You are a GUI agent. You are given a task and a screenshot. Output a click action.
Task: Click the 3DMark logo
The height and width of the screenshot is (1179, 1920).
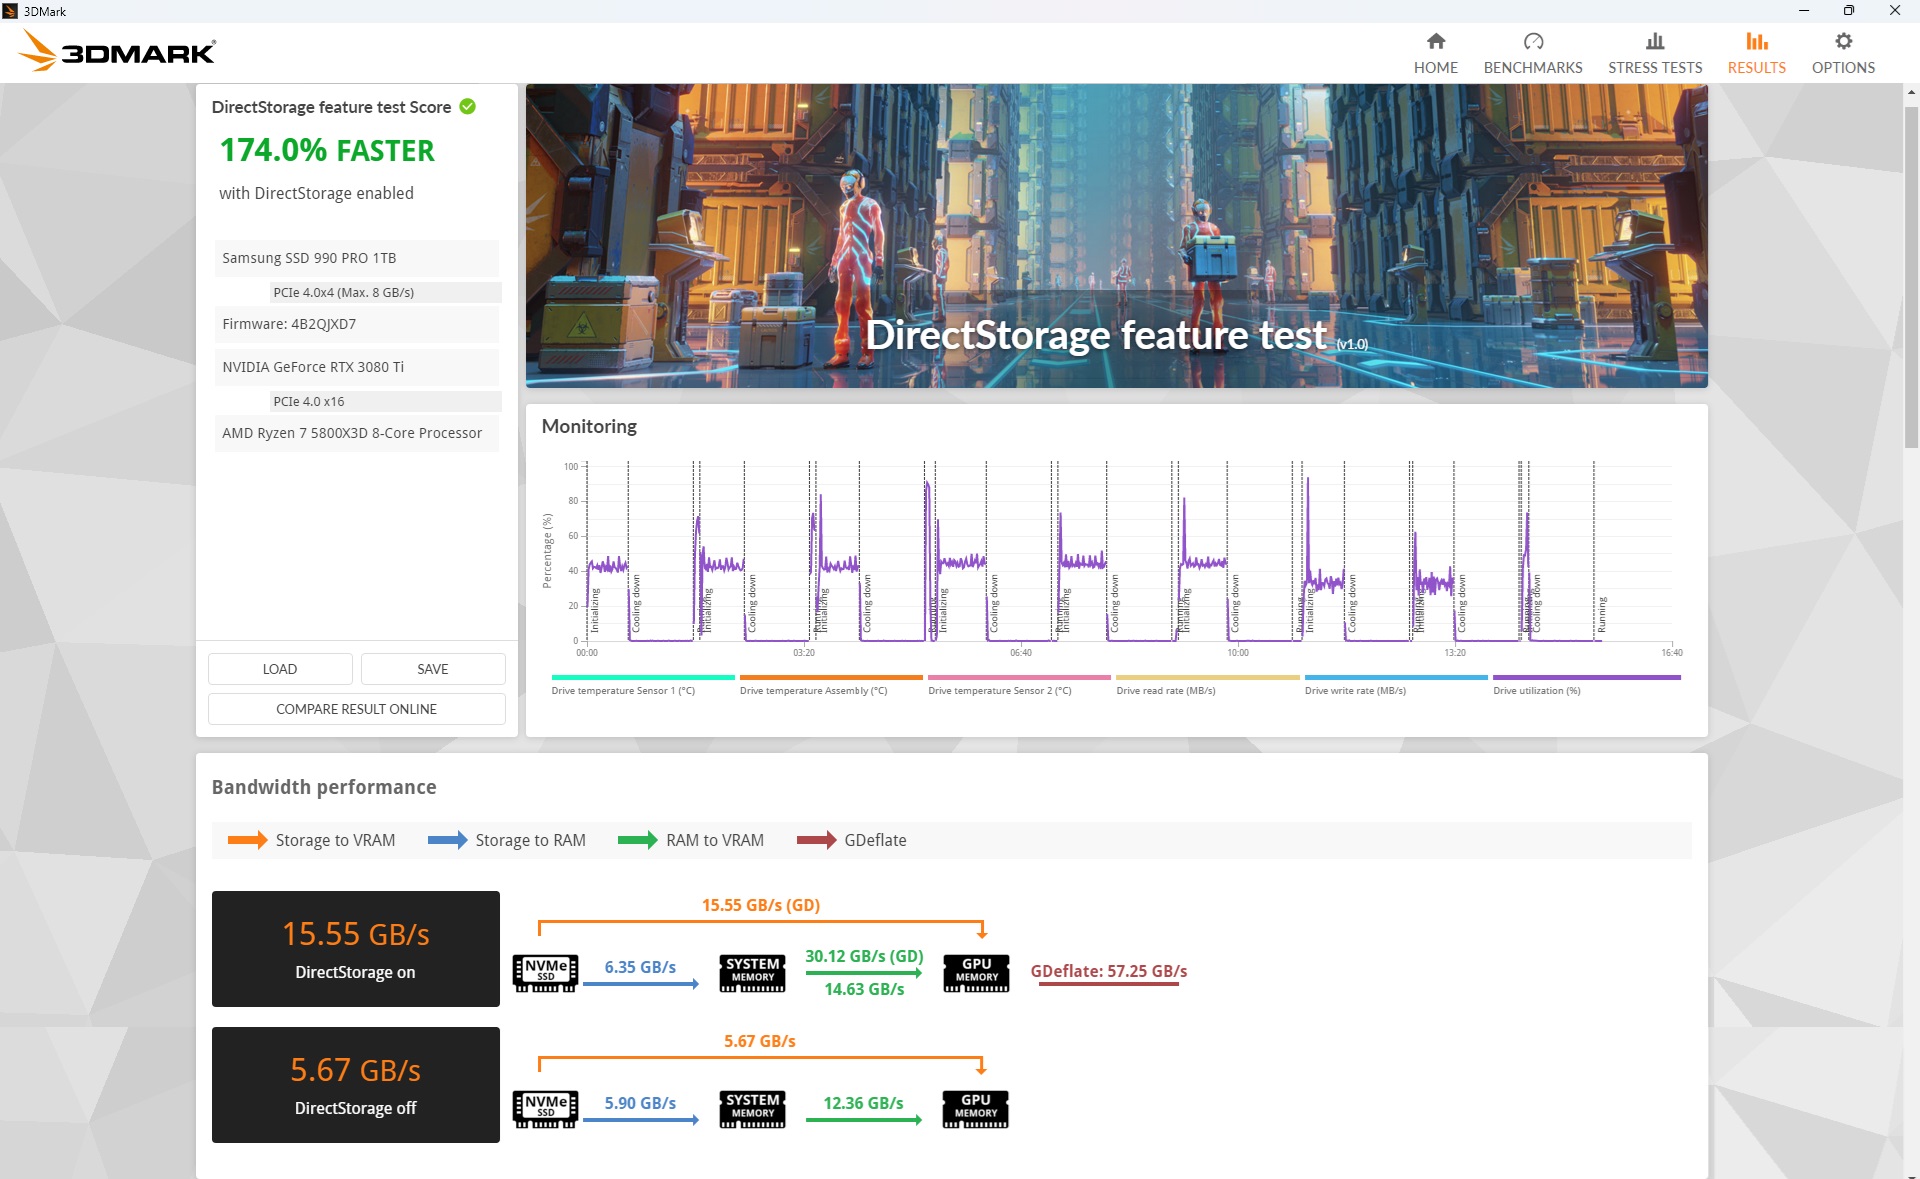pyautogui.click(x=117, y=51)
